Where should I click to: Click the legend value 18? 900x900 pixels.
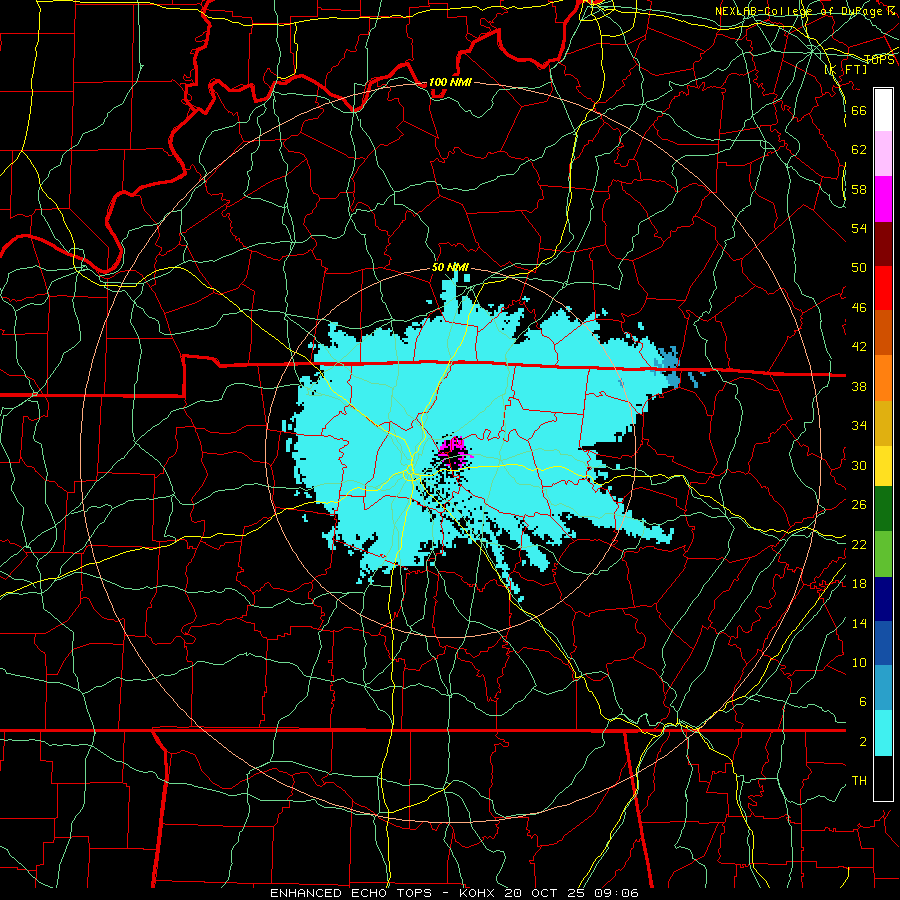859,584
